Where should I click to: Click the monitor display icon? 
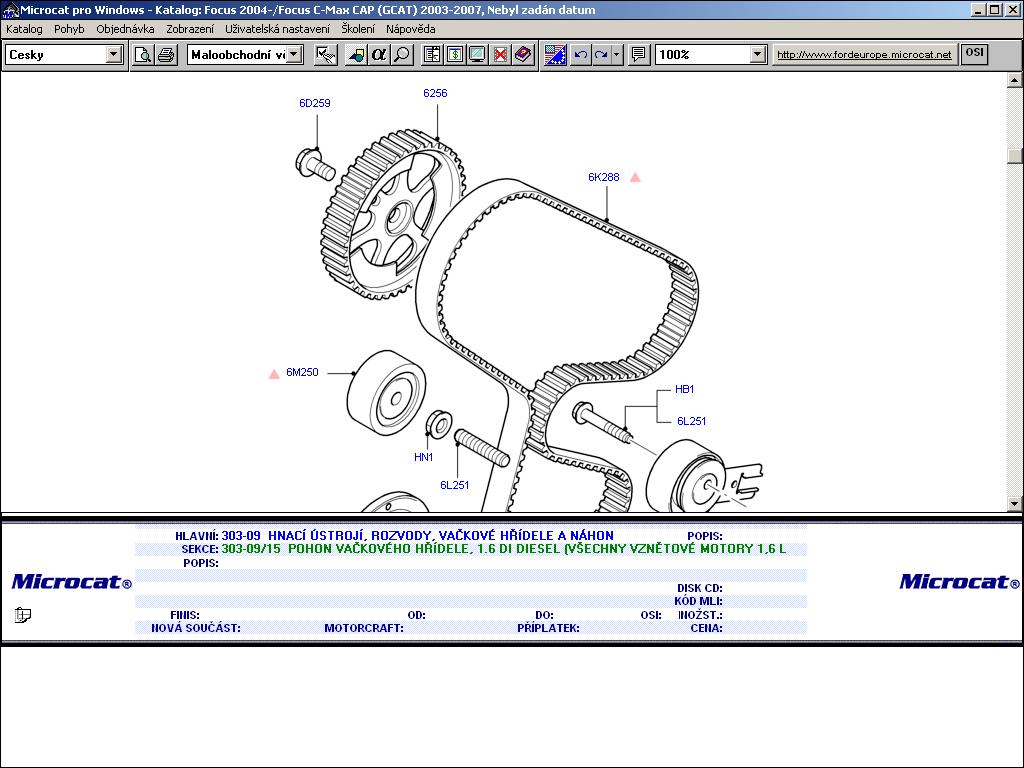(x=477, y=55)
